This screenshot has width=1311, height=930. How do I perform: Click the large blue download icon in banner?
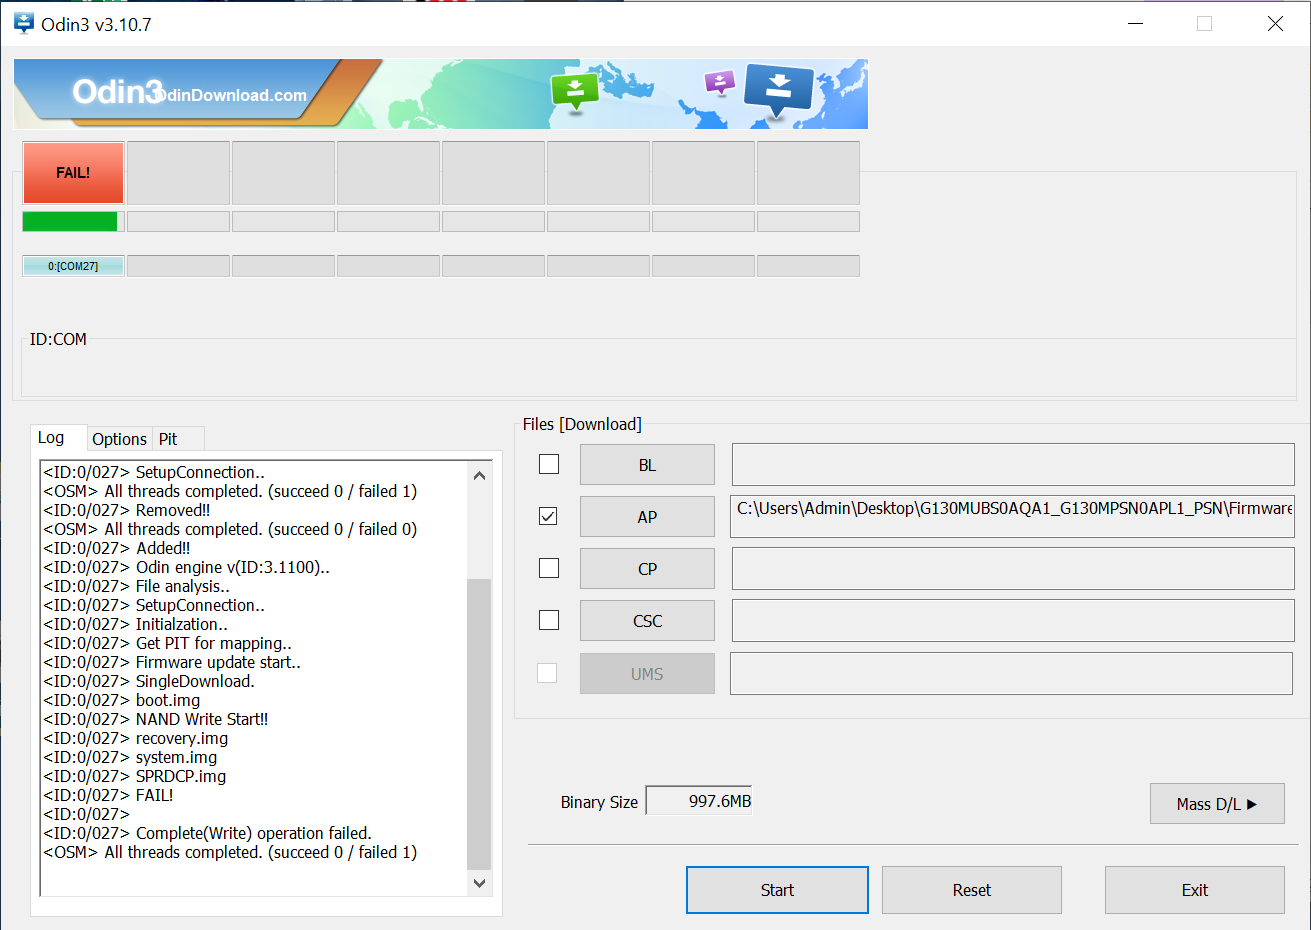(x=779, y=90)
